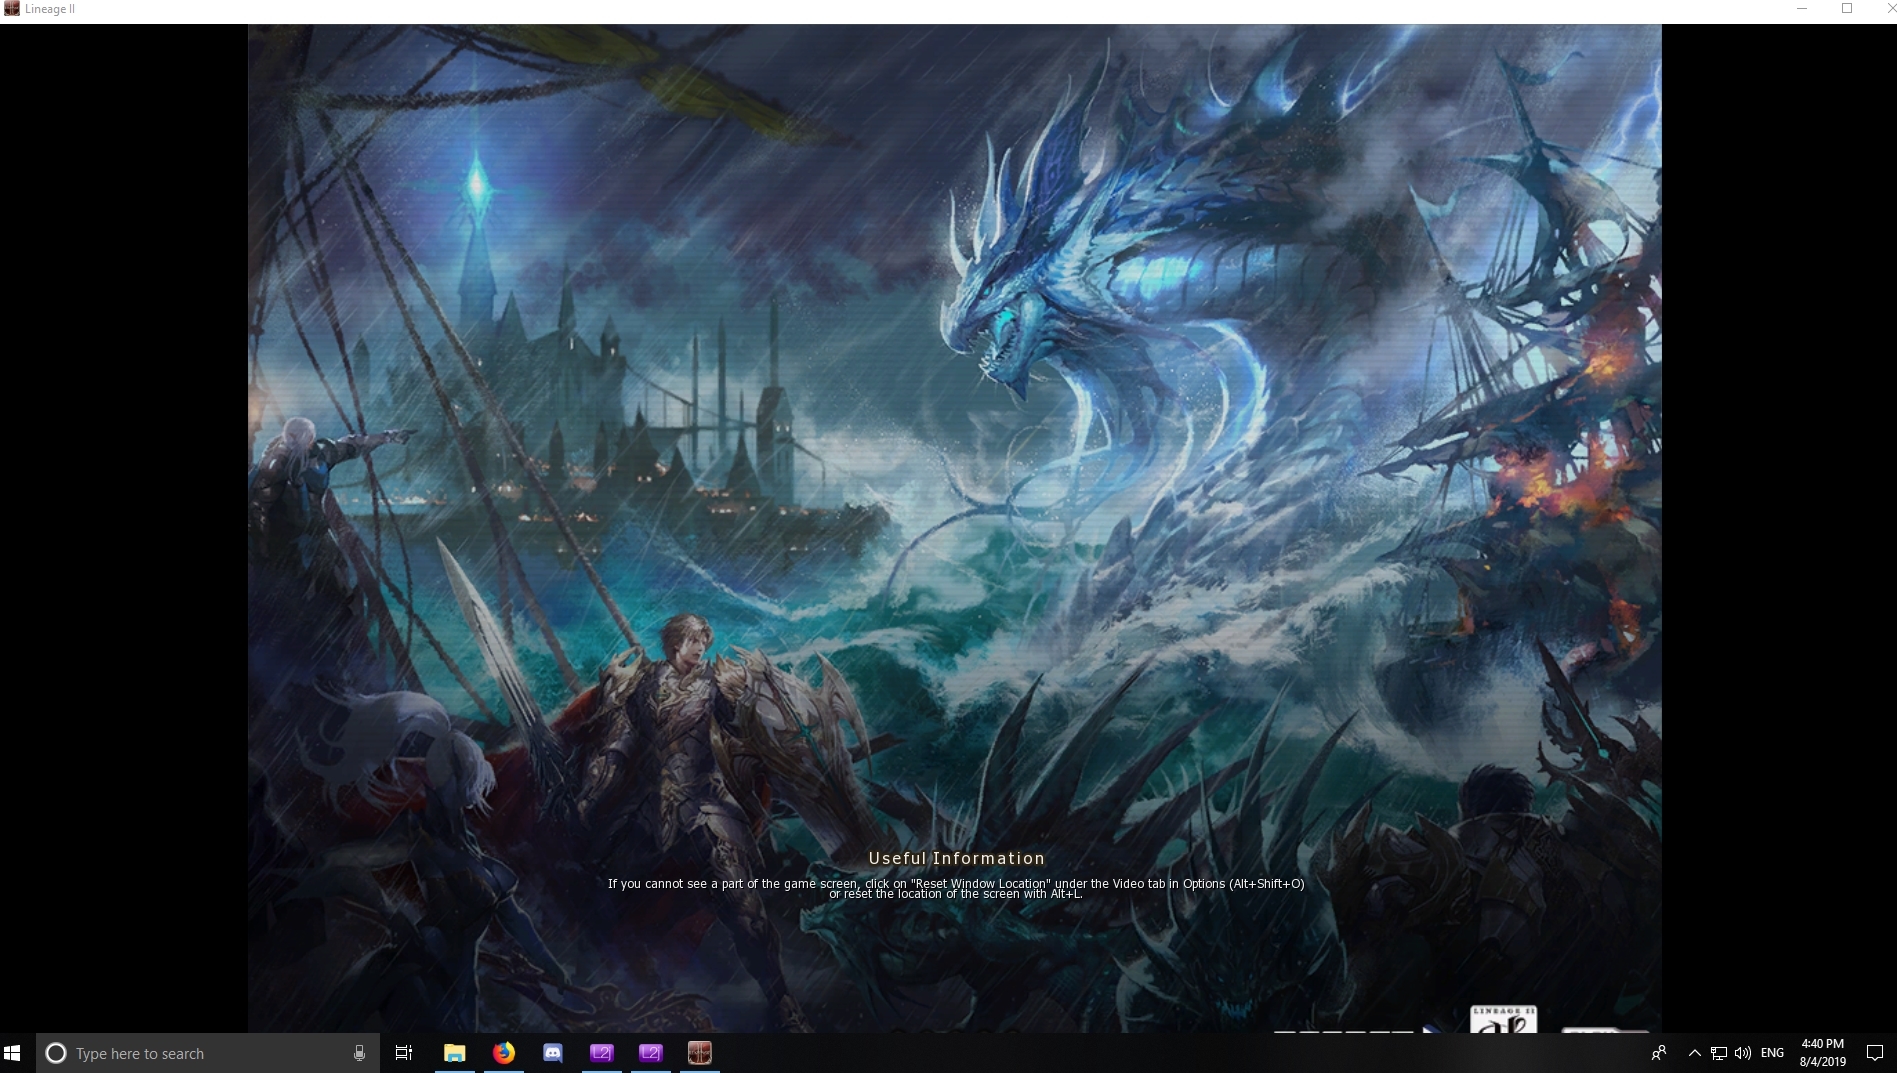Image resolution: width=1897 pixels, height=1073 pixels.
Task: Switch to Firefox in the taskbar
Action: pos(504,1053)
